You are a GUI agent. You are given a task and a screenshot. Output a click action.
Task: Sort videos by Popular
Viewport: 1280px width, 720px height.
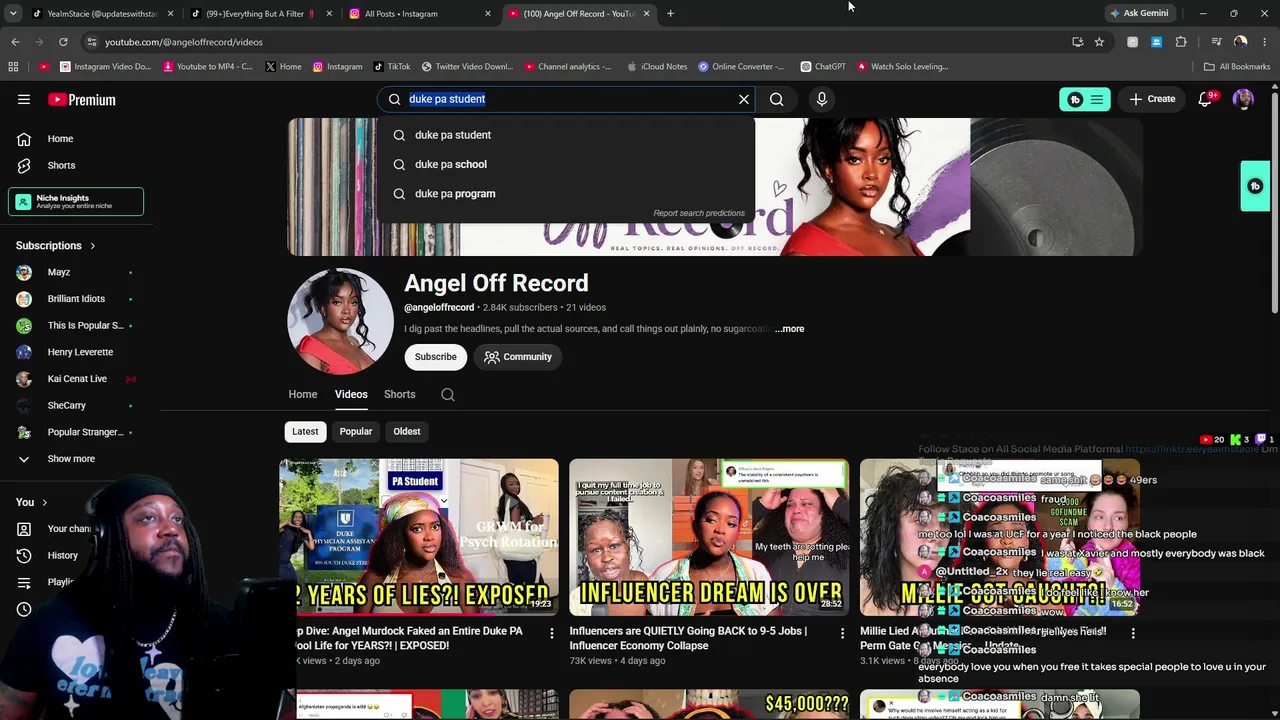click(356, 432)
